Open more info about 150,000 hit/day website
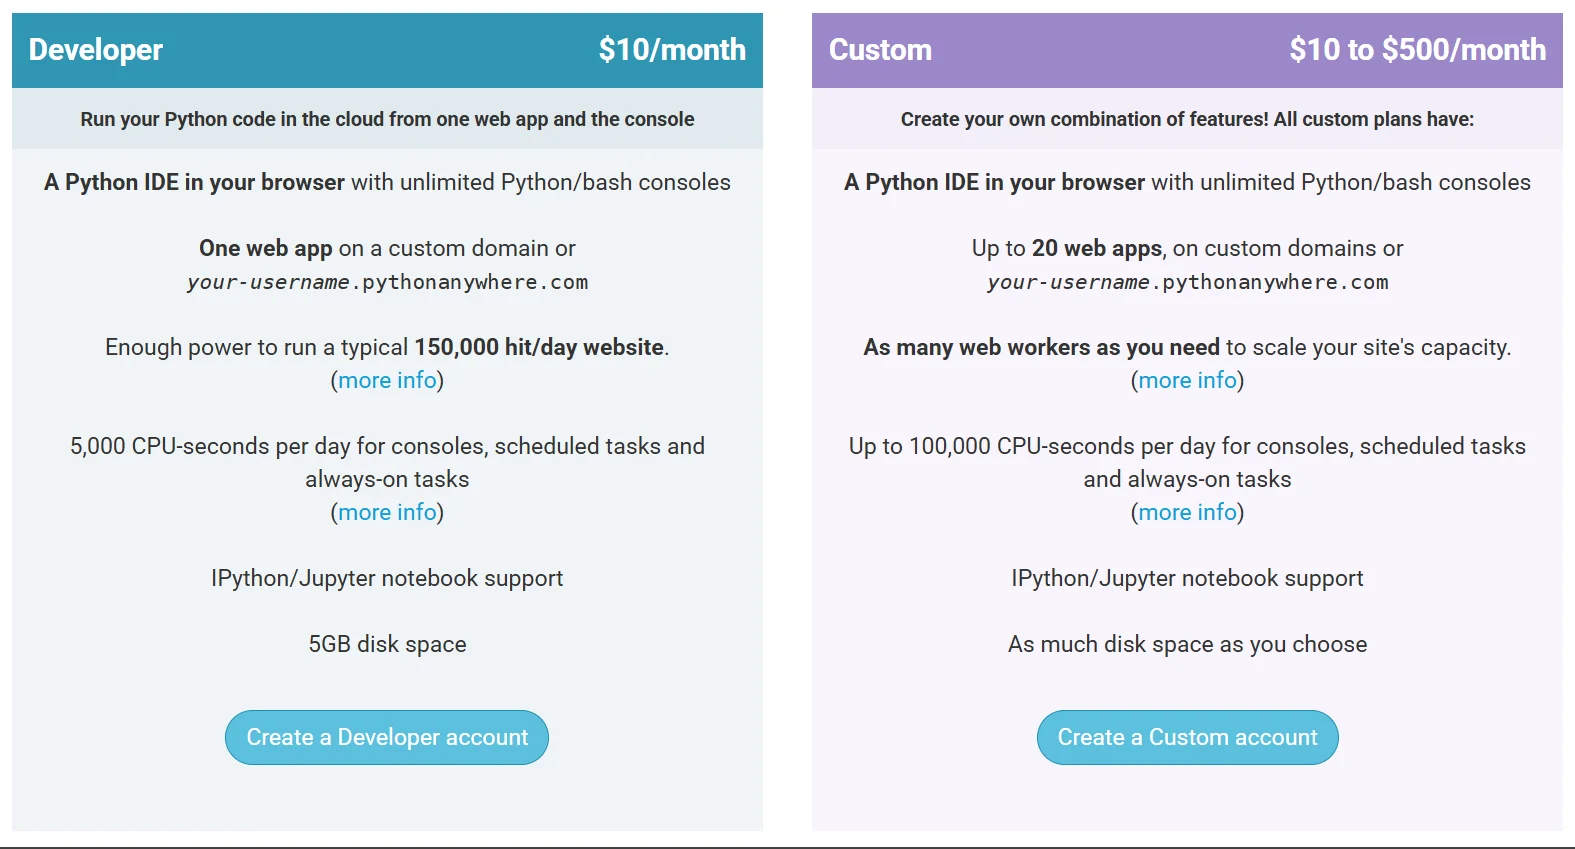The width and height of the screenshot is (1575, 849). [387, 380]
